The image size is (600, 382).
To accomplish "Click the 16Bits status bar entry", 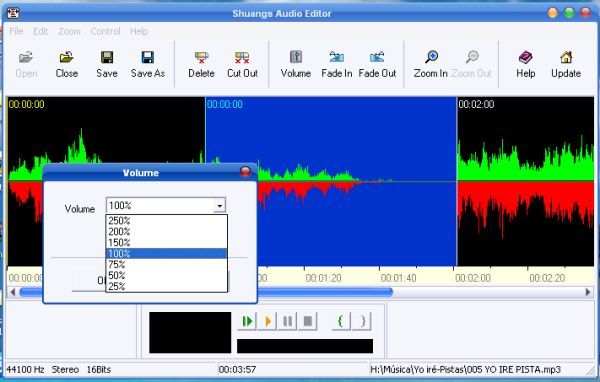I will 99,370.
